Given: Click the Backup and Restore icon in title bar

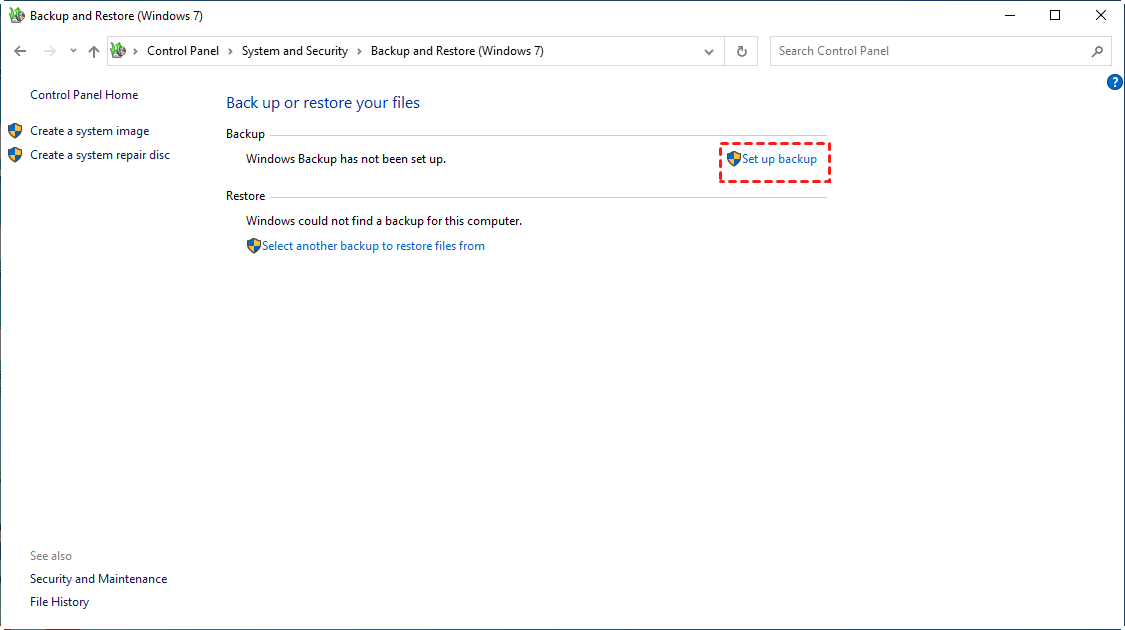Looking at the screenshot, I should (16, 15).
